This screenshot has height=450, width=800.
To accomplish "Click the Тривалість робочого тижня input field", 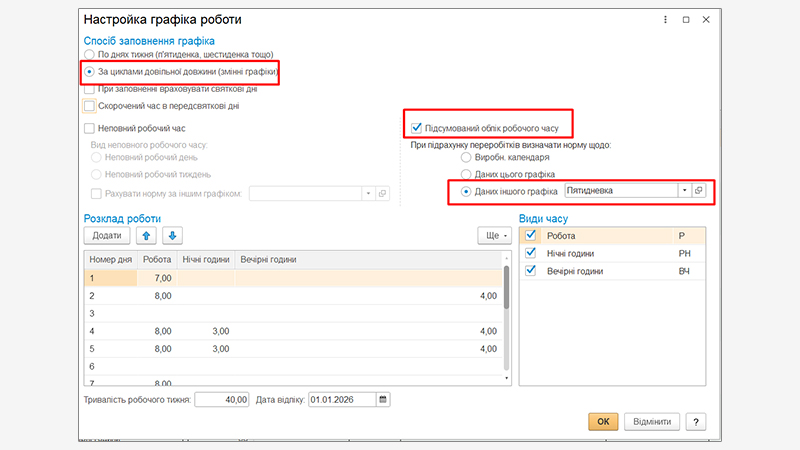I will pyautogui.click(x=220, y=400).
